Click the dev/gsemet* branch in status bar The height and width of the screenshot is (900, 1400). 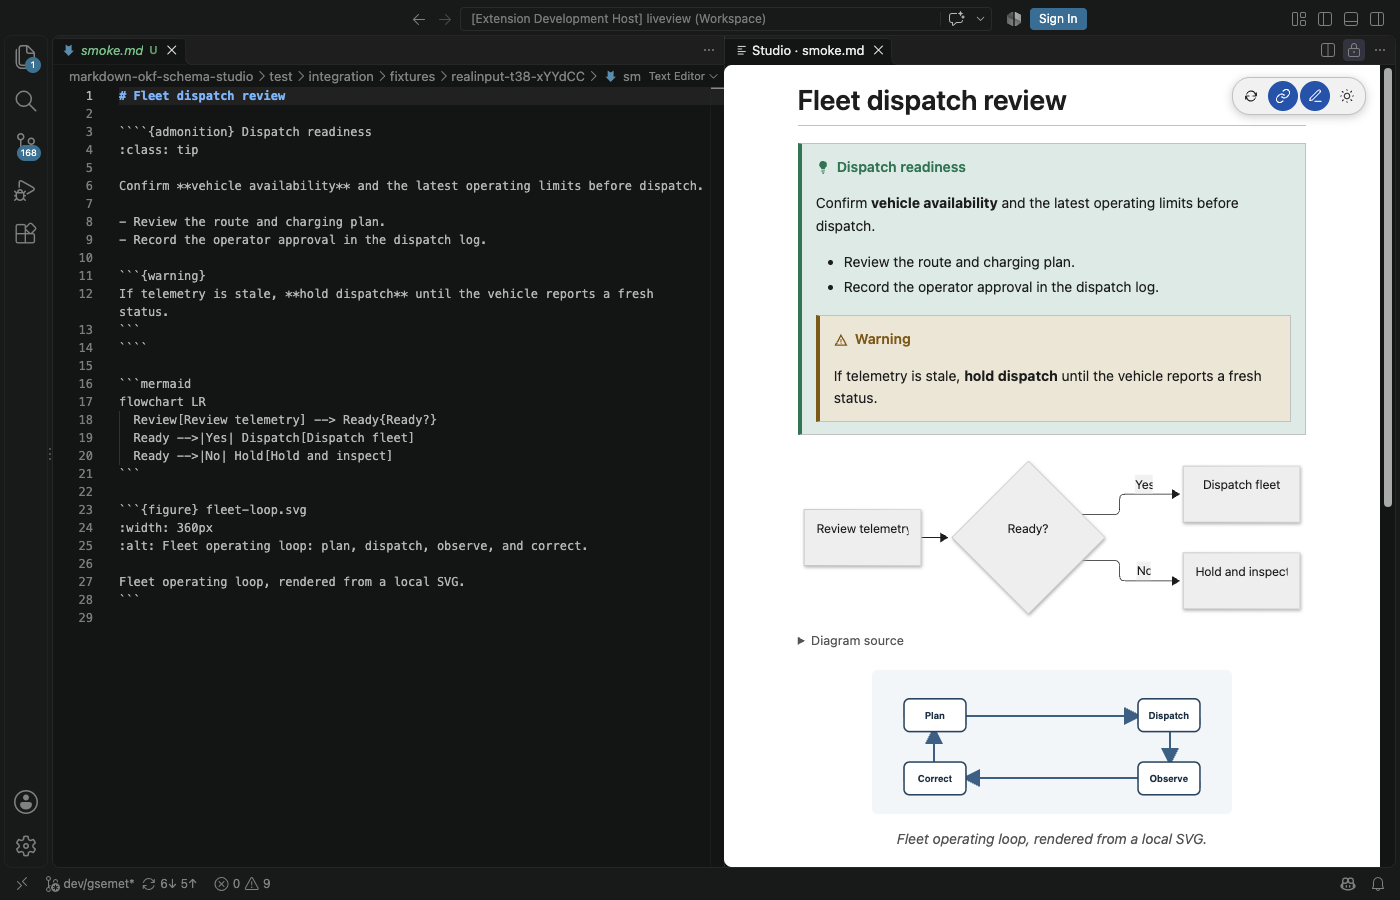pos(90,884)
